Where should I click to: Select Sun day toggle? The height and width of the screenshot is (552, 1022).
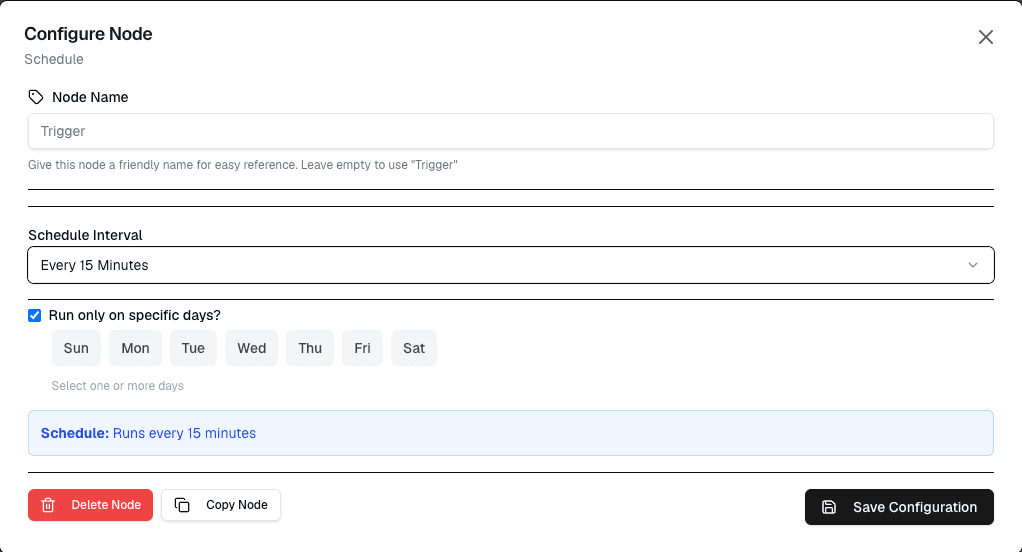(76, 348)
